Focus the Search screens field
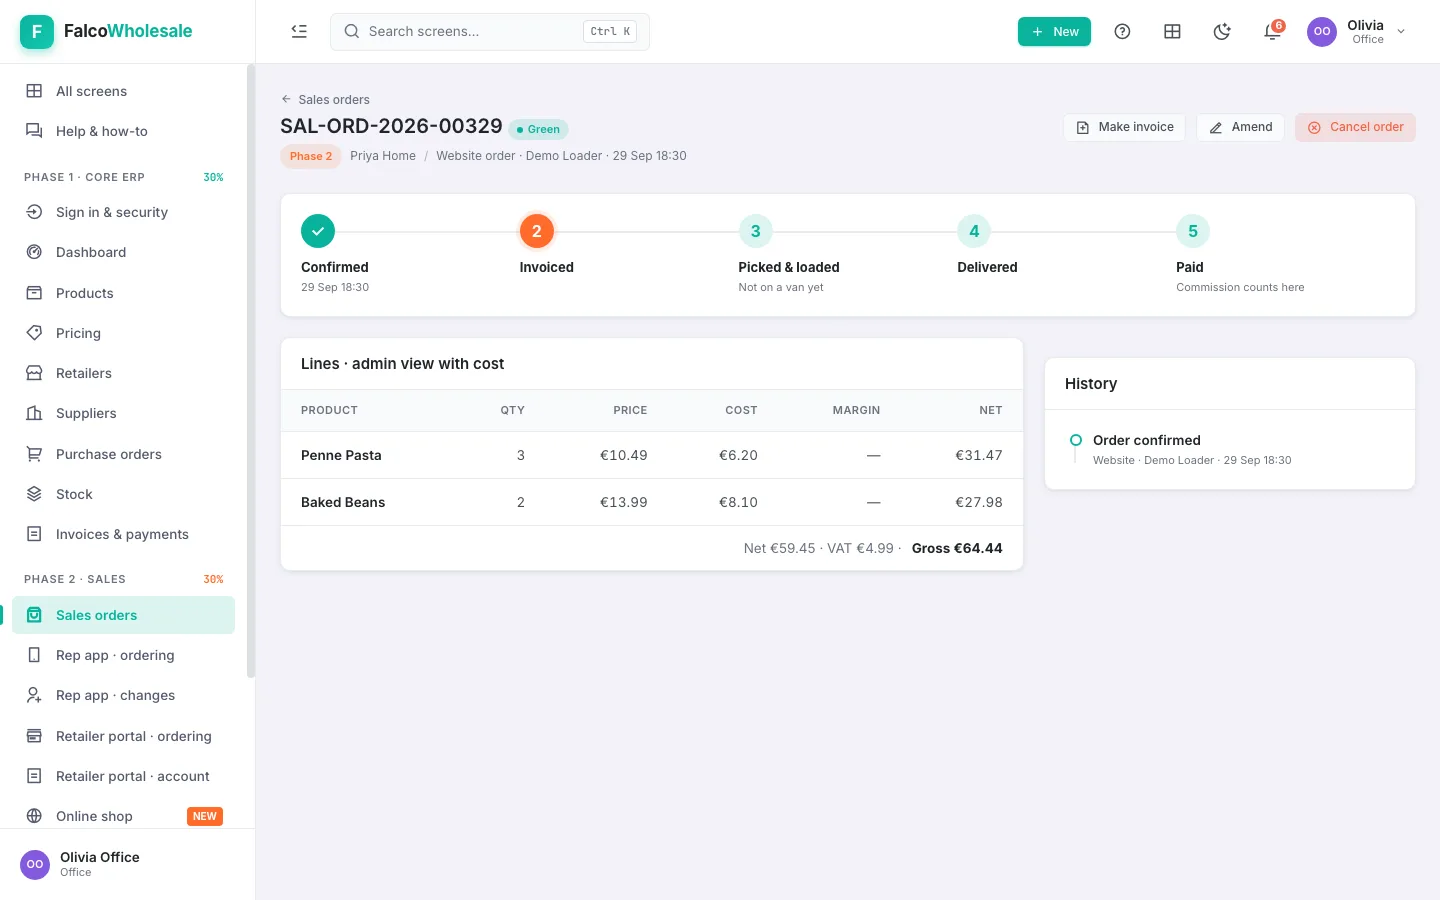 (490, 31)
